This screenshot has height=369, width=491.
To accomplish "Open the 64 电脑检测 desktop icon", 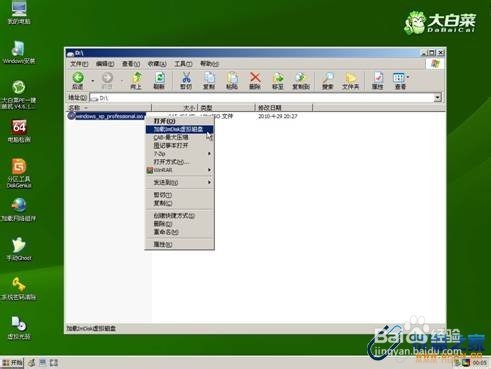I will 19,131.
